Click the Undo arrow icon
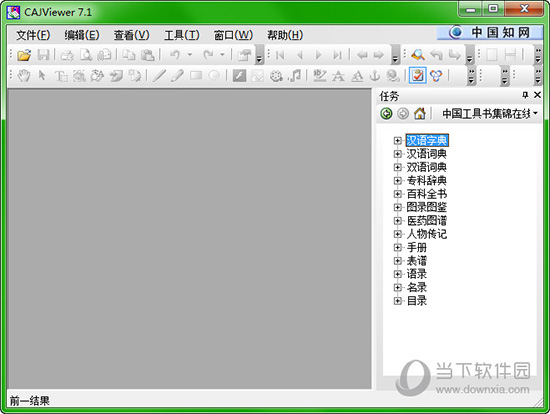550x414 pixels. [175, 55]
